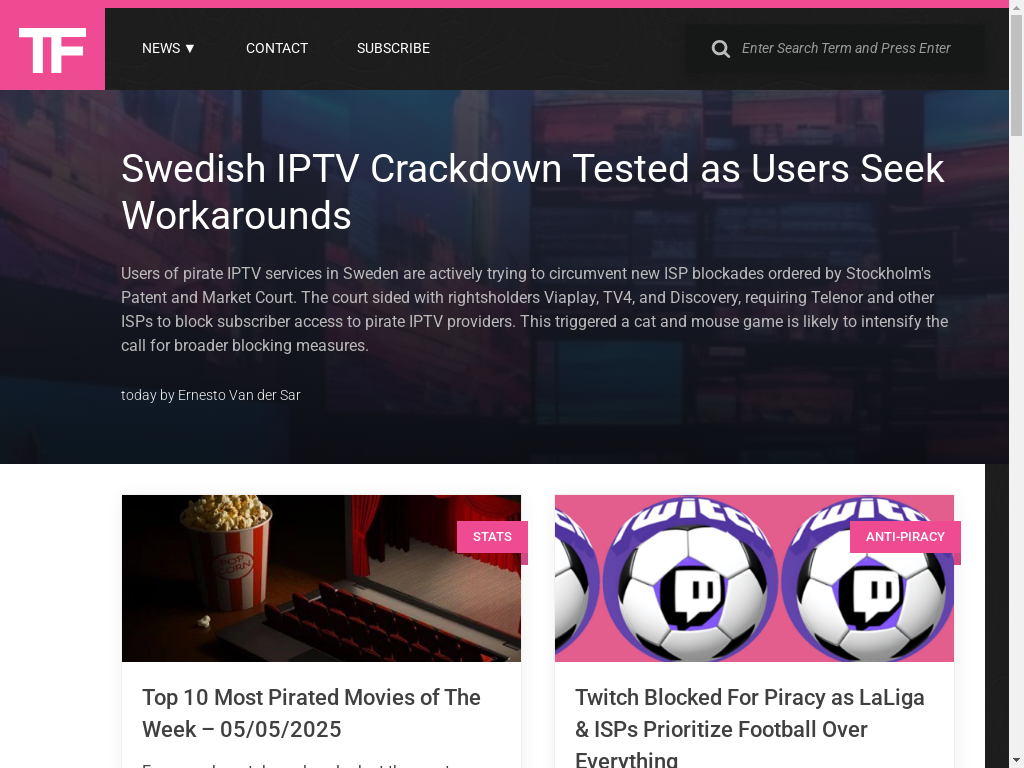Open Top 10 Most Pirated Movies article
Screen dimensions: 1024x768
coord(312,713)
